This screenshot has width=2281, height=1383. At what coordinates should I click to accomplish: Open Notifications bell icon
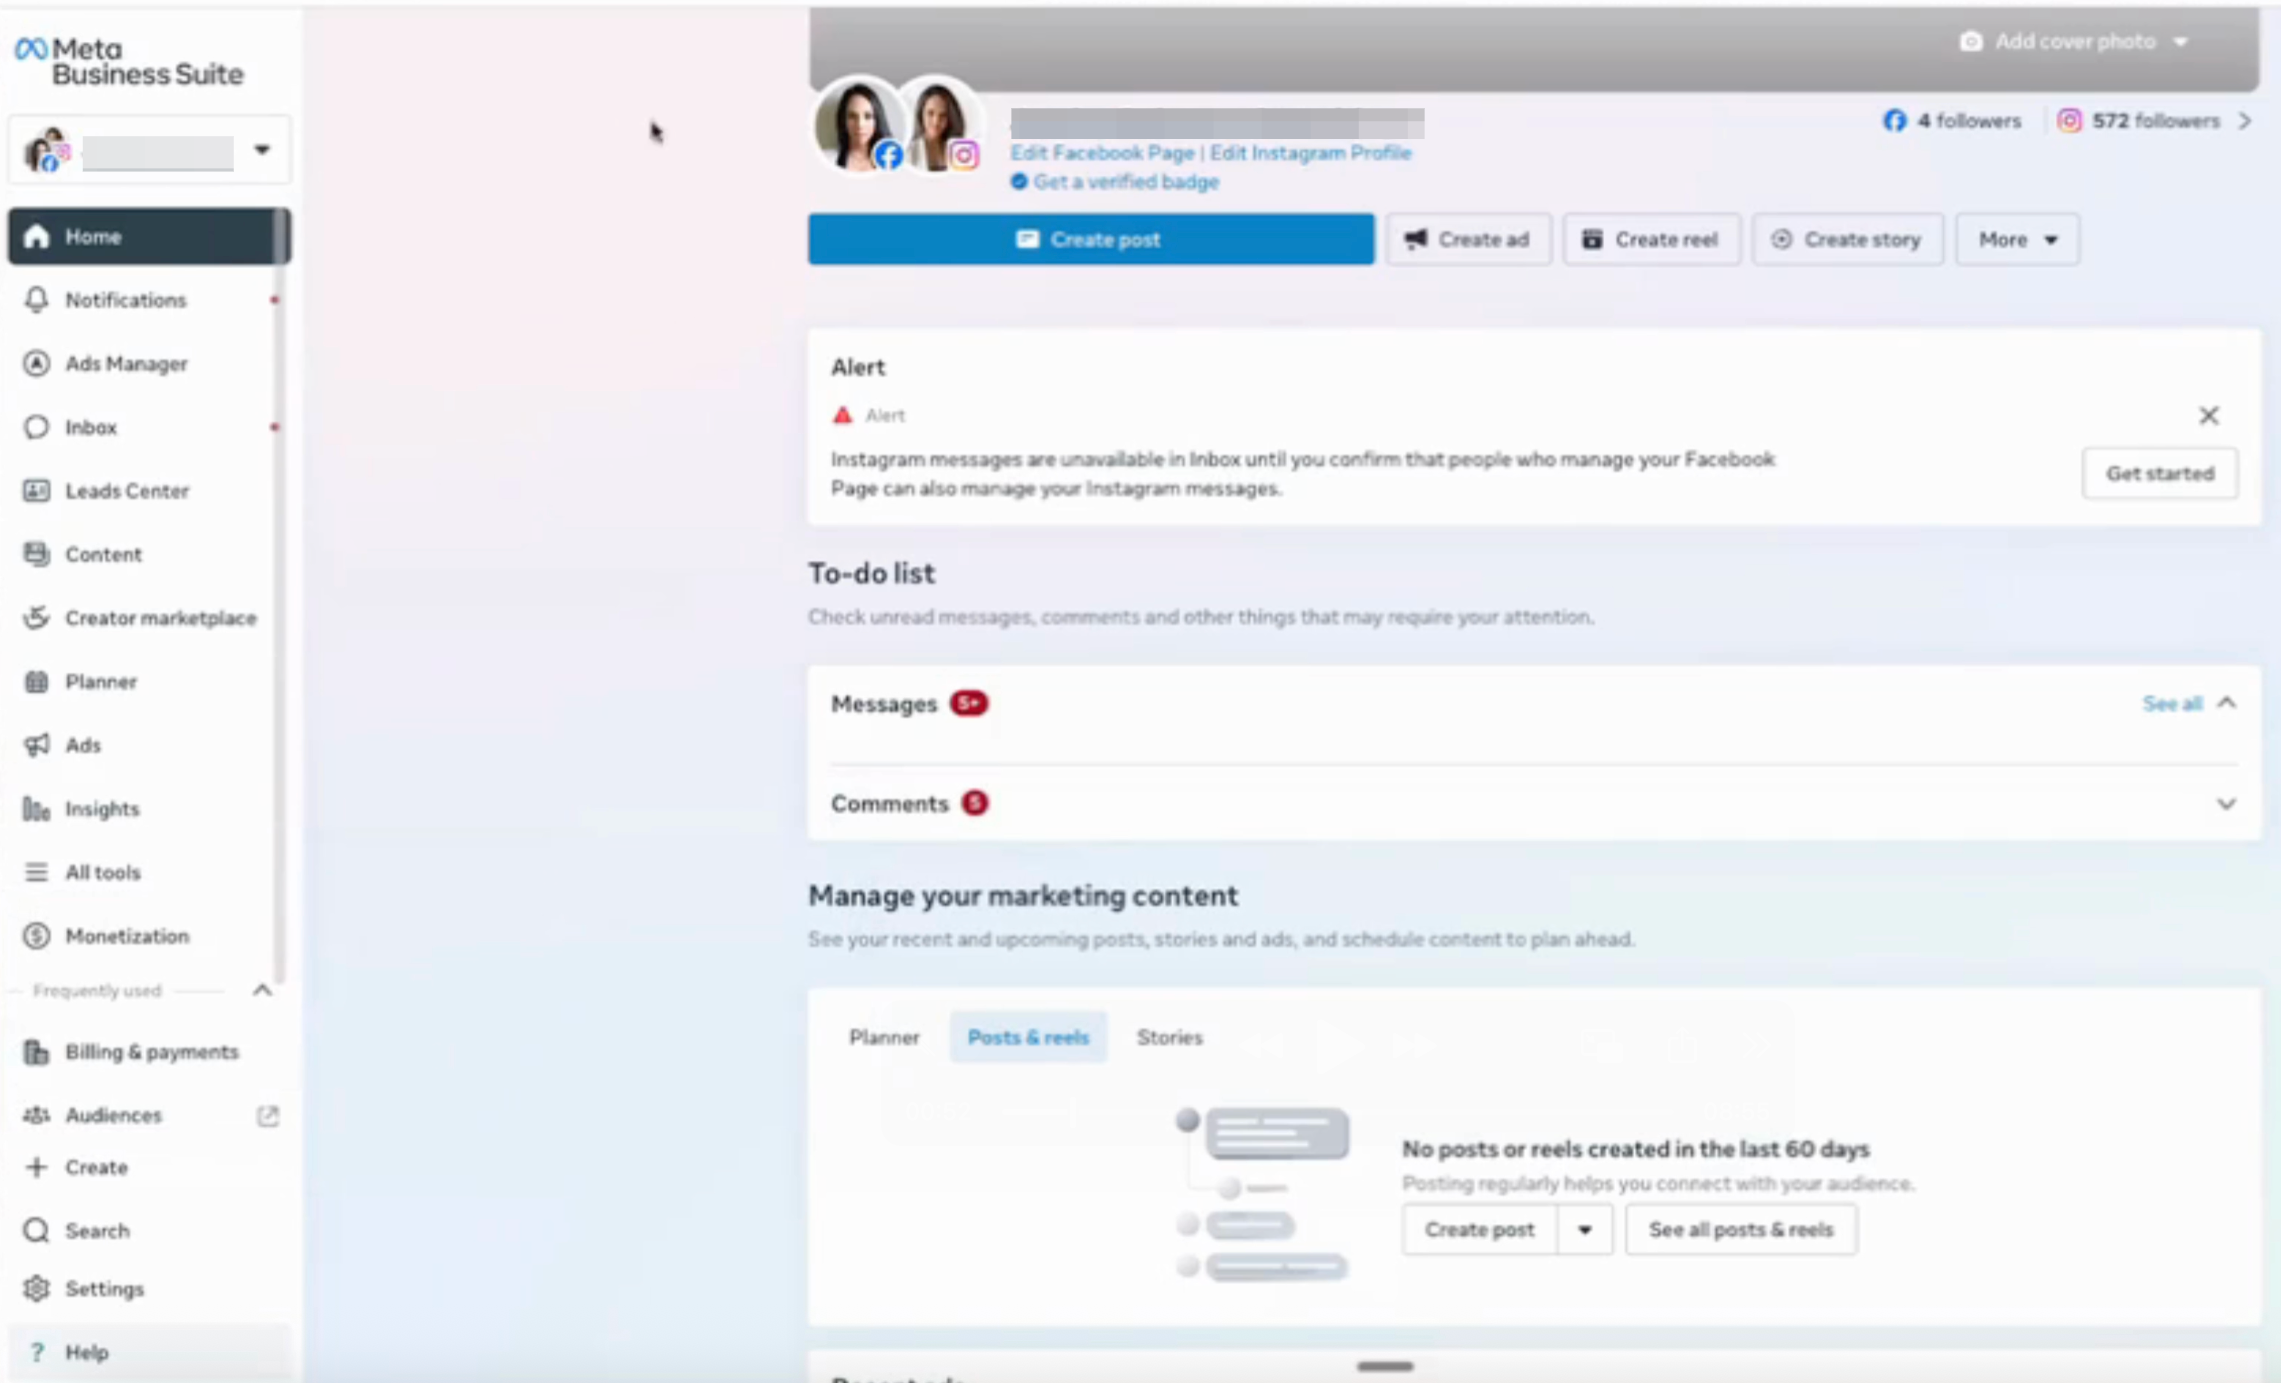pos(37,300)
